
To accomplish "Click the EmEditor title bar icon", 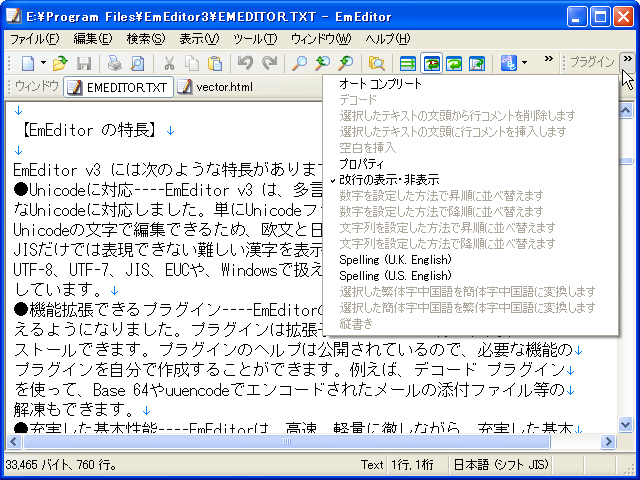I will point(14,16).
